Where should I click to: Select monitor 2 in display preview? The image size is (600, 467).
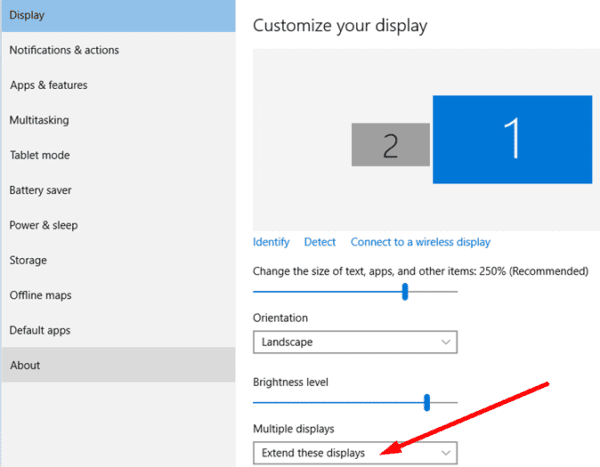click(391, 145)
